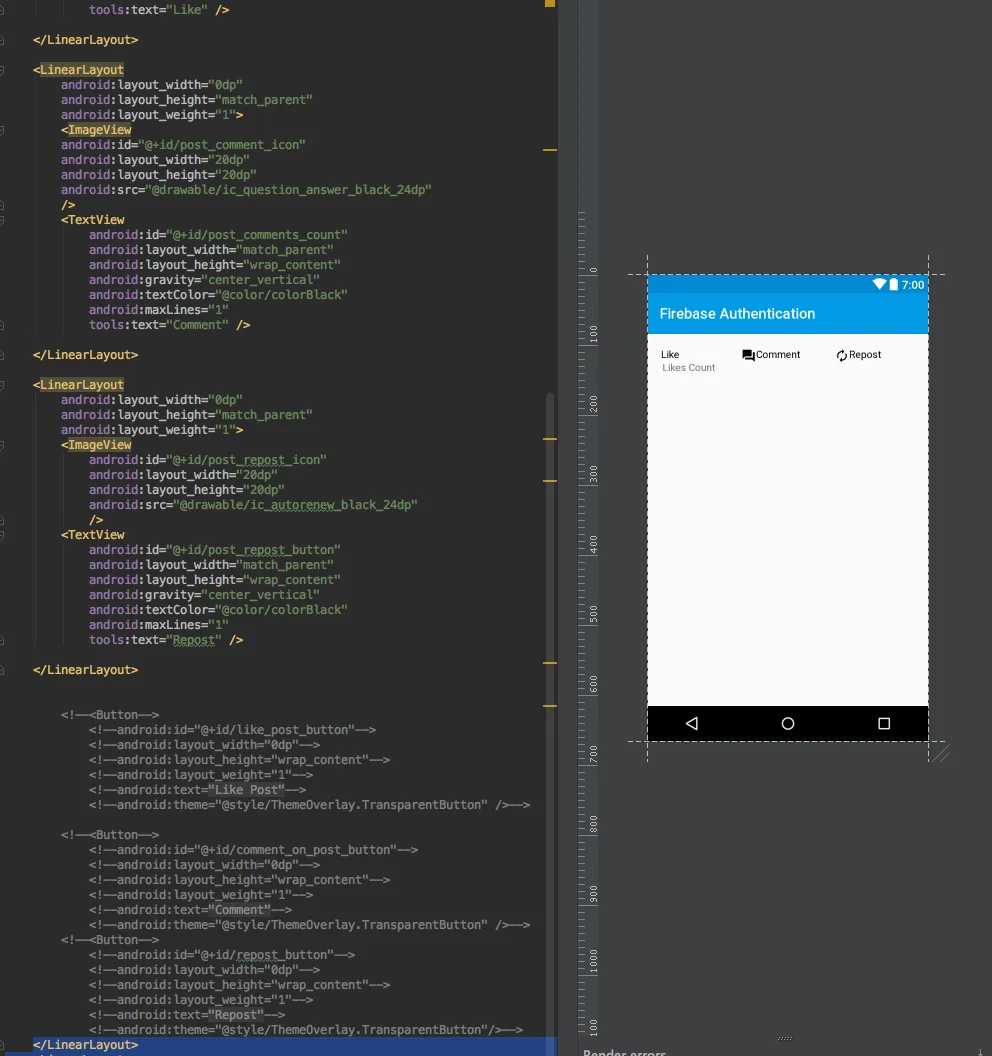992x1056 pixels.
Task: Click the battery icon in the preview status bar
Action: 894,284
